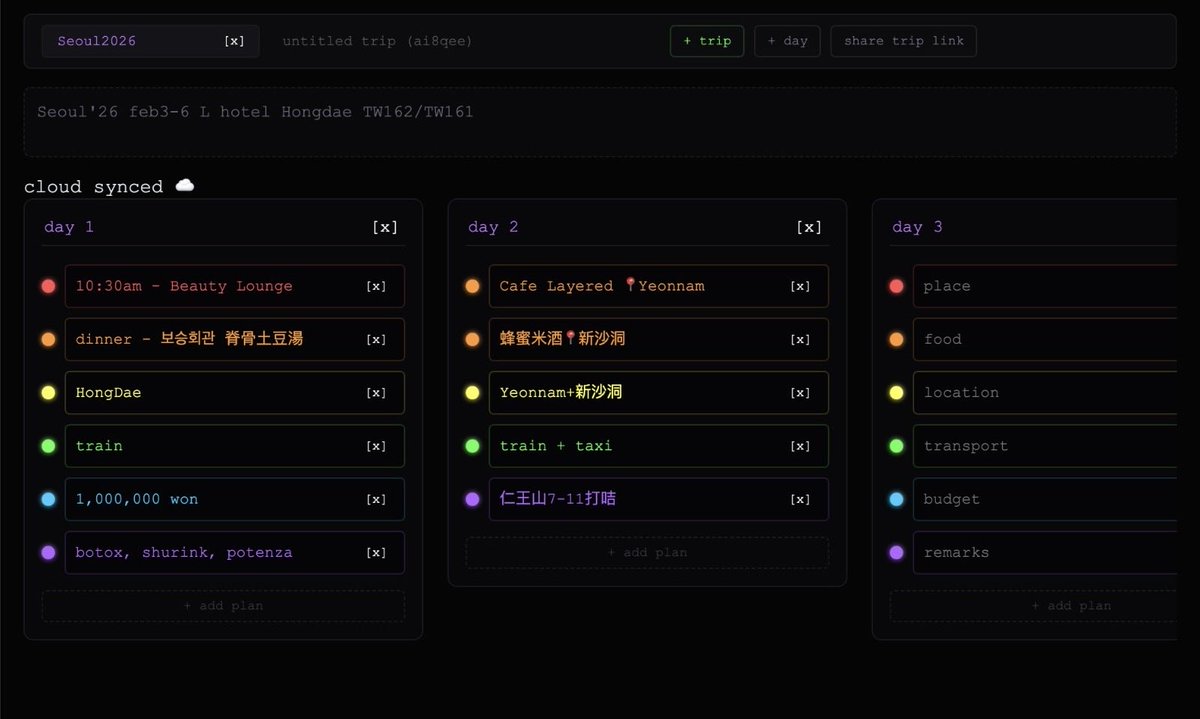Edit the 仁王山7-11打咭 entry

[659, 499]
